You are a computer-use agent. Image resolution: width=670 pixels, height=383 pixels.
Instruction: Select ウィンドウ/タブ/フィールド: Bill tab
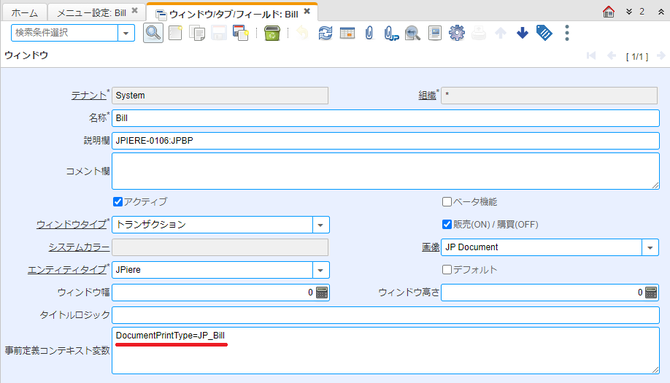click(233, 14)
